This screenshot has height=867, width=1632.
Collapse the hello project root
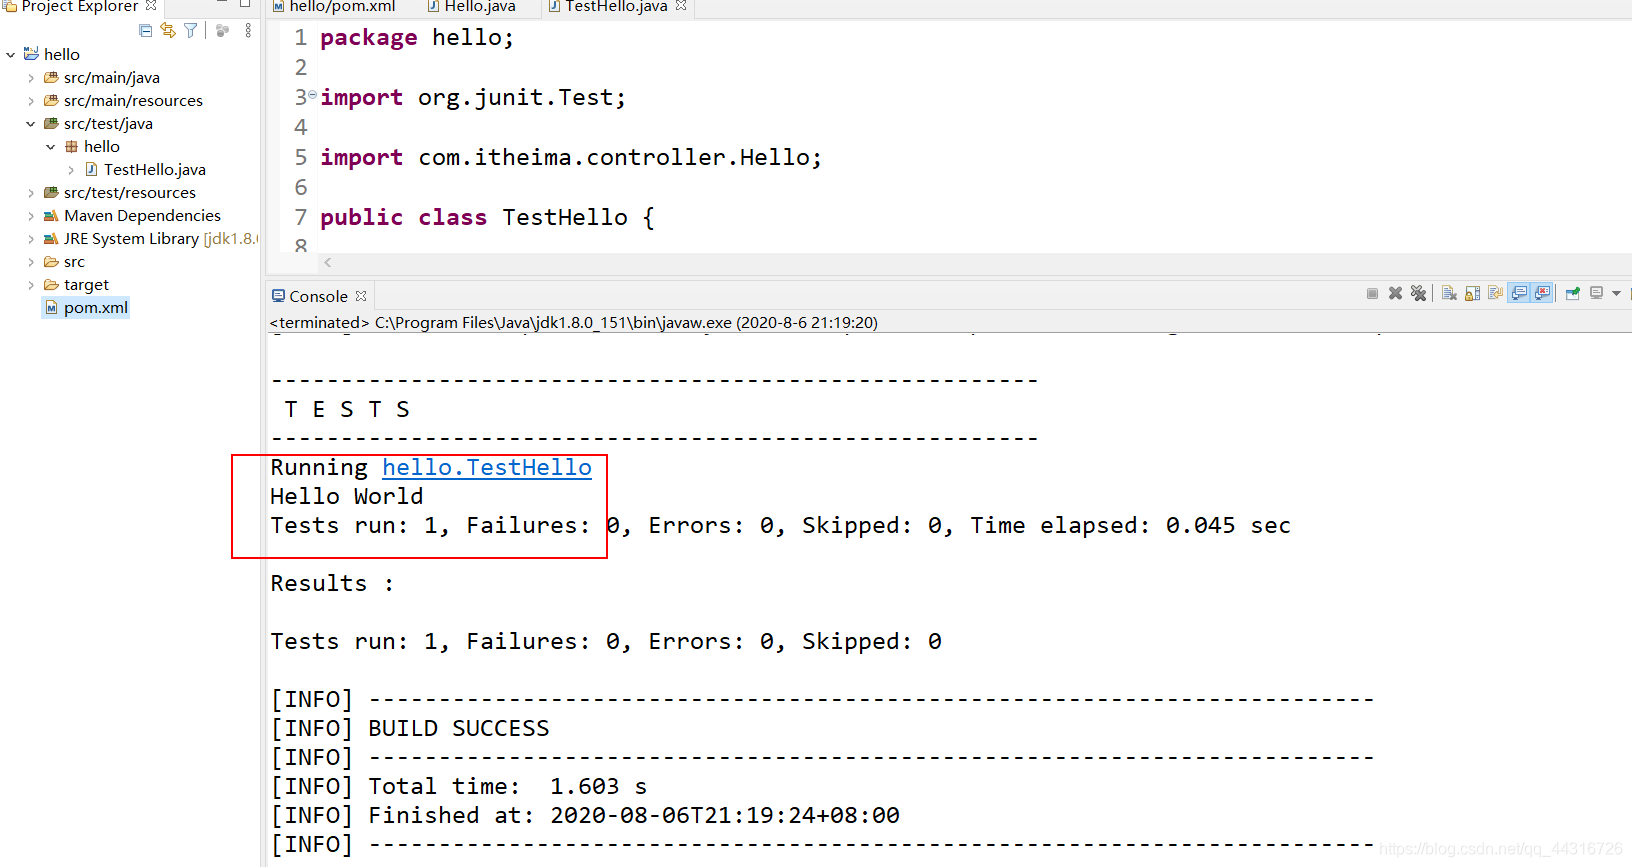click(11, 55)
